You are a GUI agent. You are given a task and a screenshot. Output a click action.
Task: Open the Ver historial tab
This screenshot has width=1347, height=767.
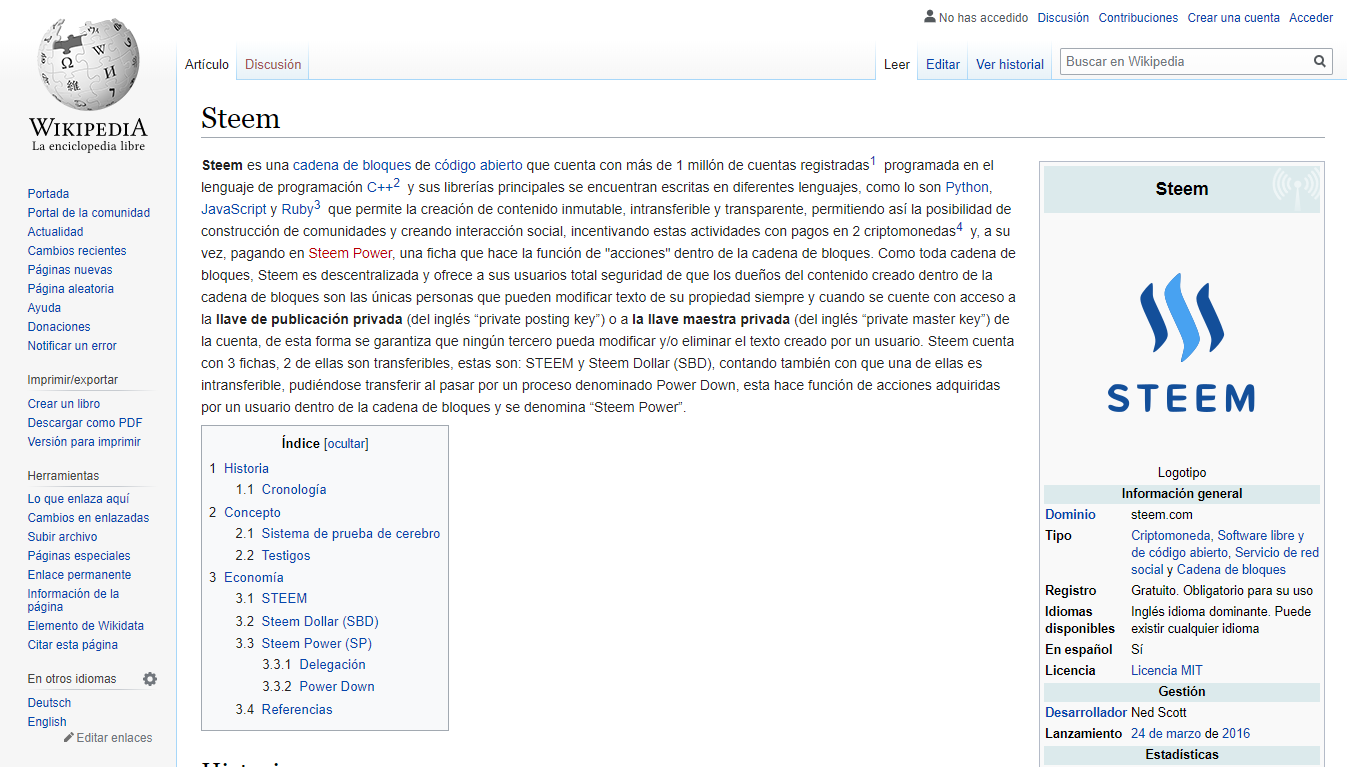pos(1010,64)
